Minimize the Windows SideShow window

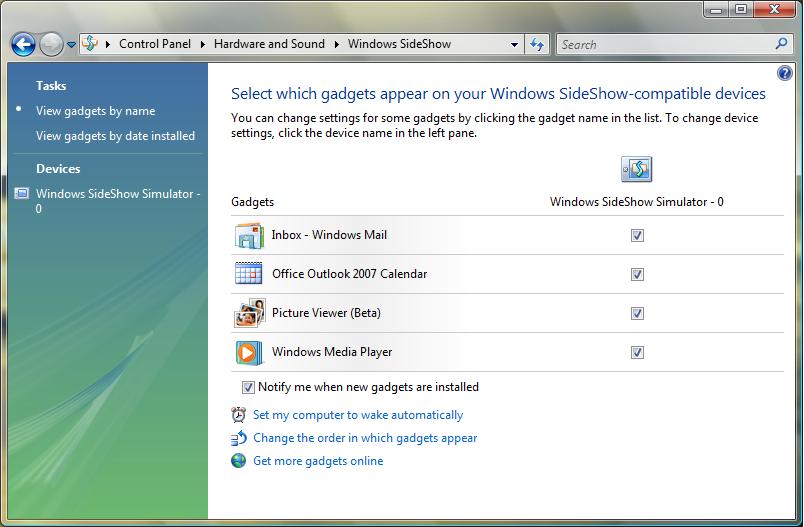(x=716, y=10)
